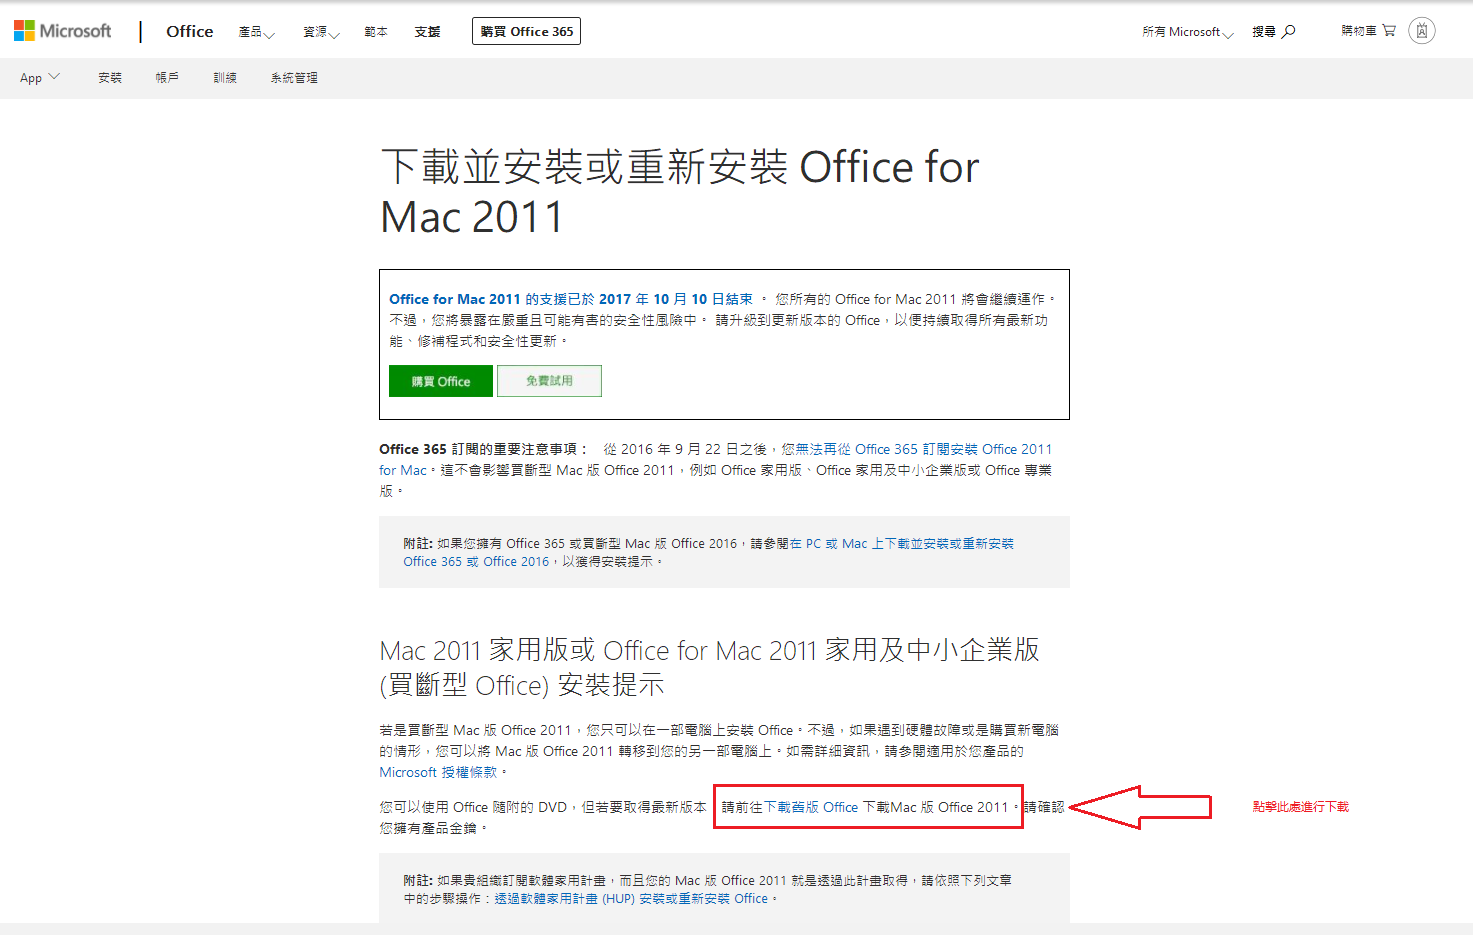Screen dimensions: 1473x935
Task: Go to the Office home link
Action: 190,31
